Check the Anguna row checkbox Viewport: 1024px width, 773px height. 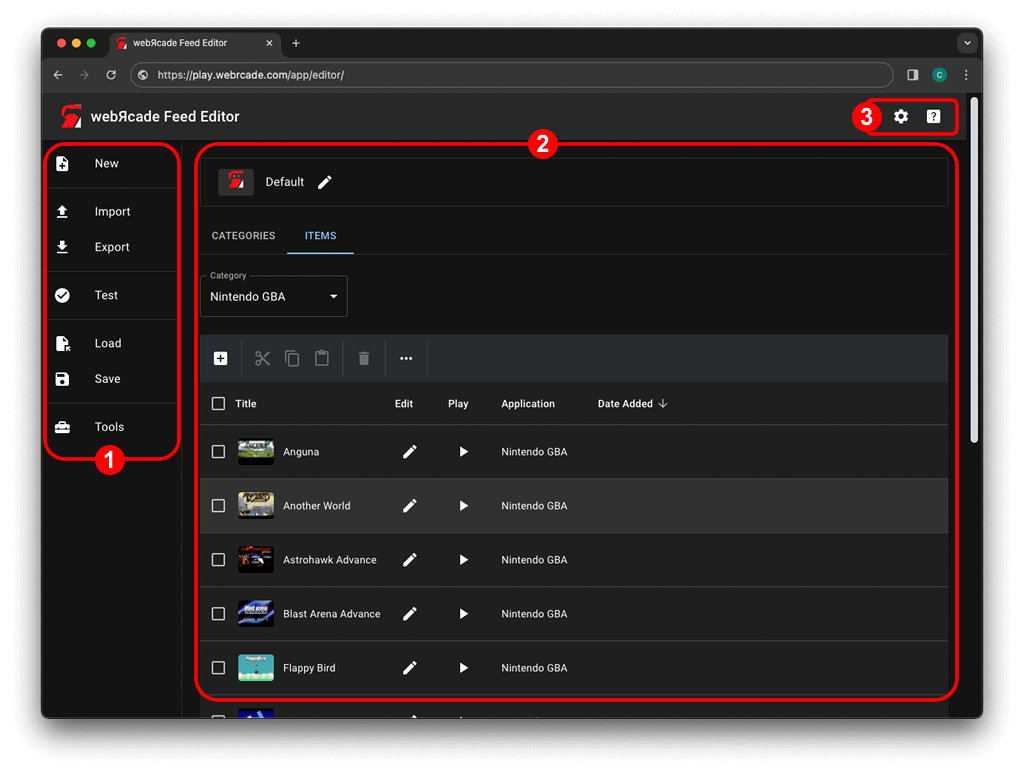218,452
